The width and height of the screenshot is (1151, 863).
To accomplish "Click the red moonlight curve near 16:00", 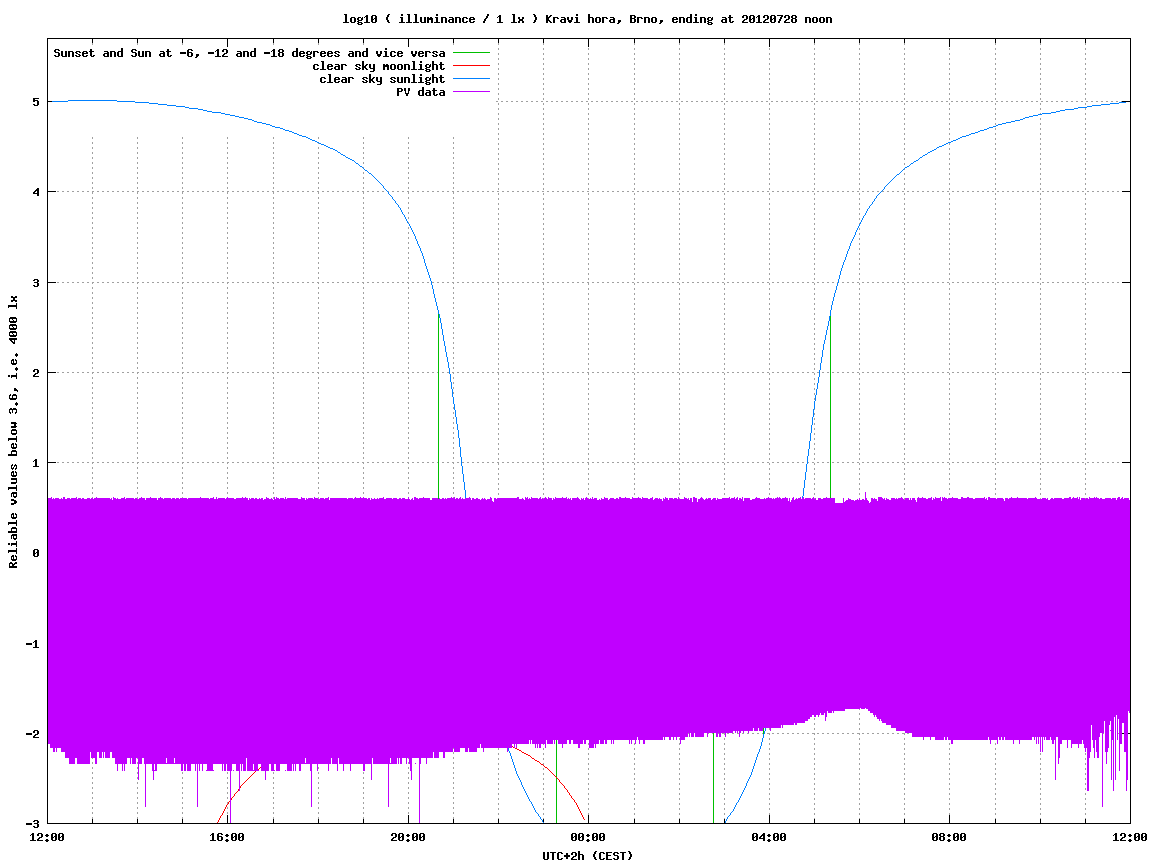I will [x=236, y=794].
